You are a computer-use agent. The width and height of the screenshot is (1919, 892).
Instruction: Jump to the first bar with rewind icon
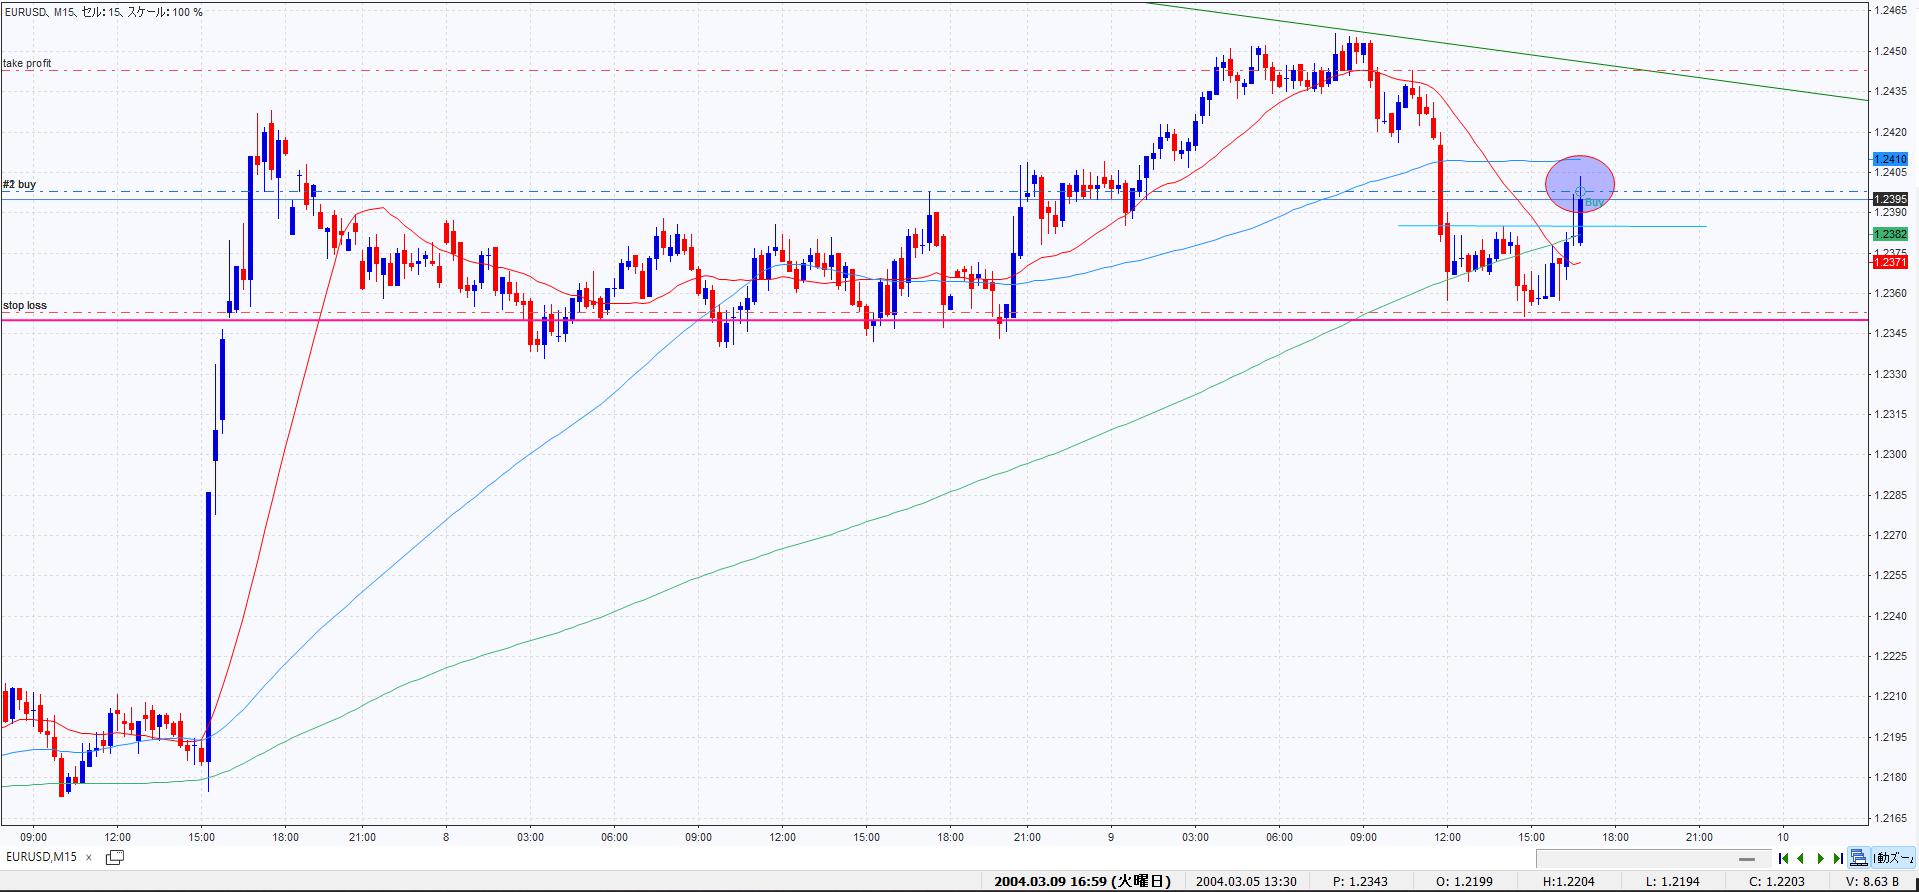(x=1783, y=858)
